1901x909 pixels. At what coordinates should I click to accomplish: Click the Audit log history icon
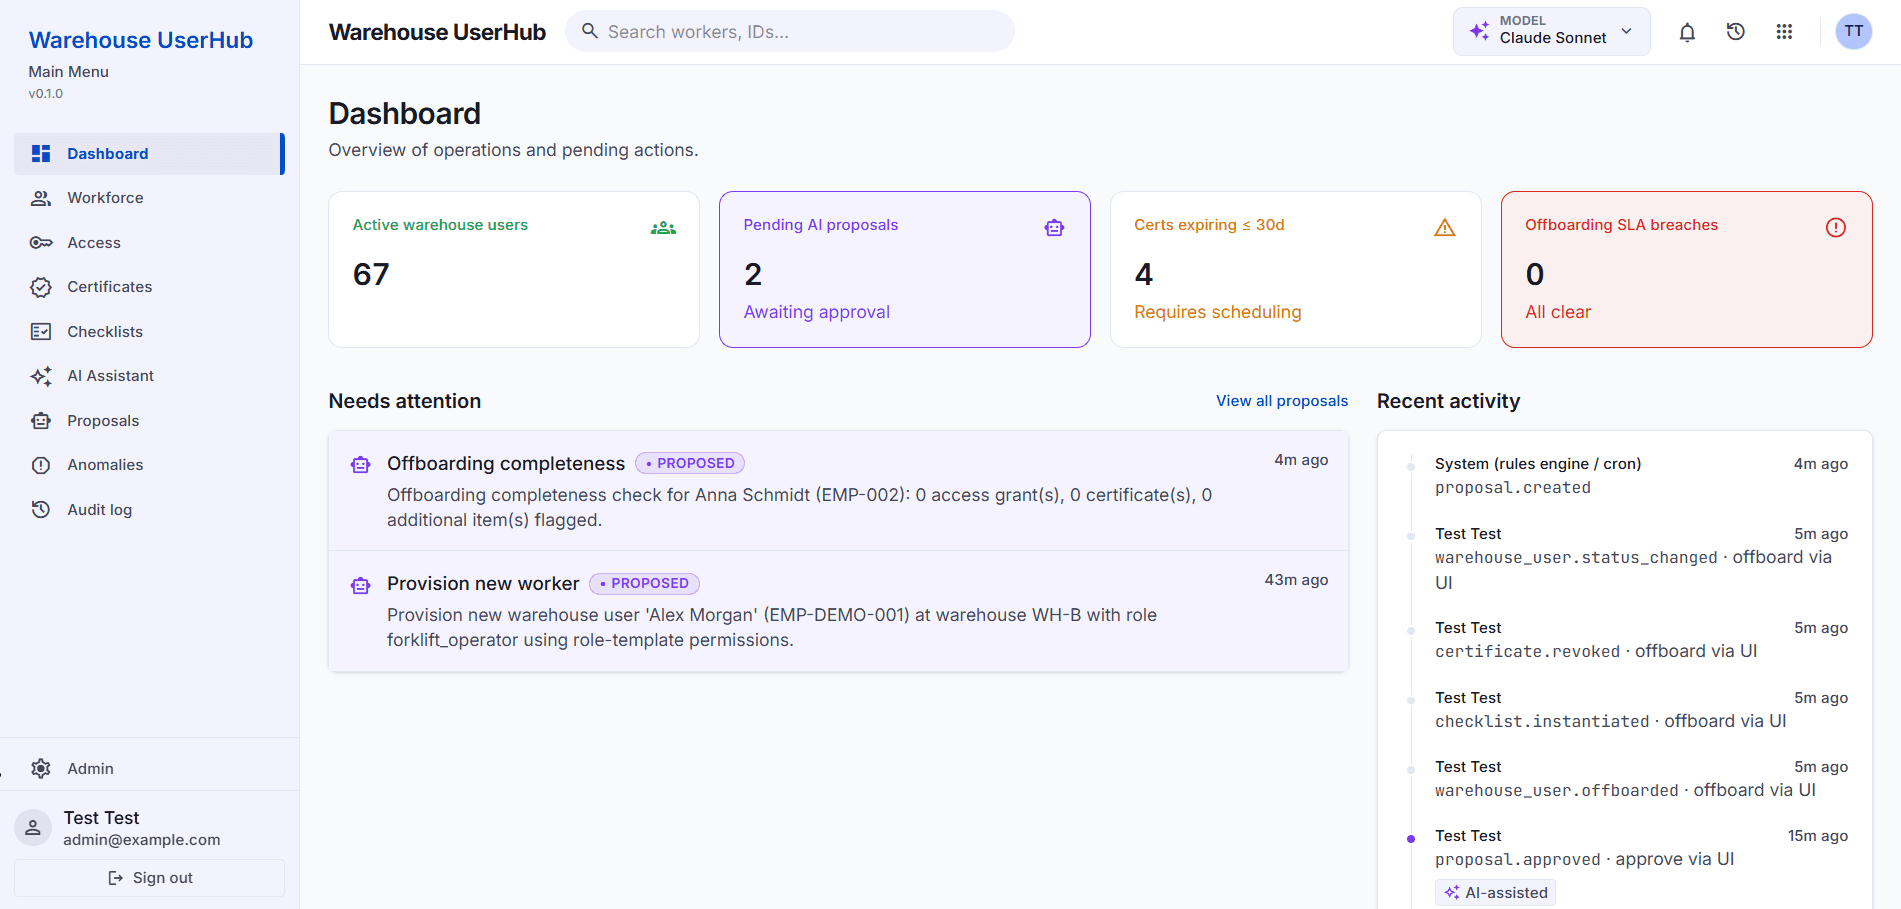41,510
